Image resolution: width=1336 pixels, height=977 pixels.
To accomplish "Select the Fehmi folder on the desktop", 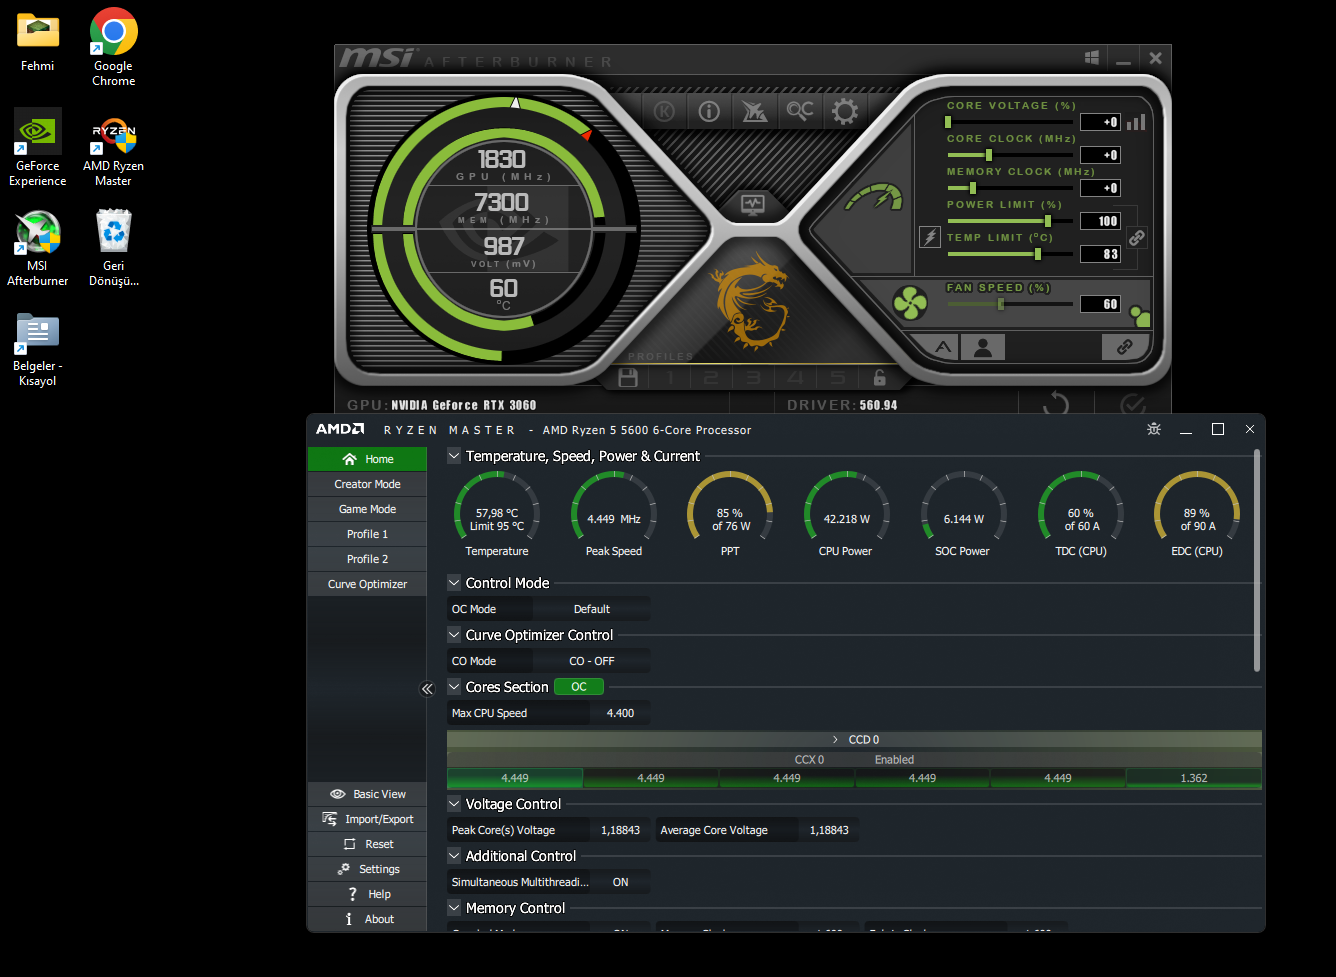I will (x=38, y=43).
